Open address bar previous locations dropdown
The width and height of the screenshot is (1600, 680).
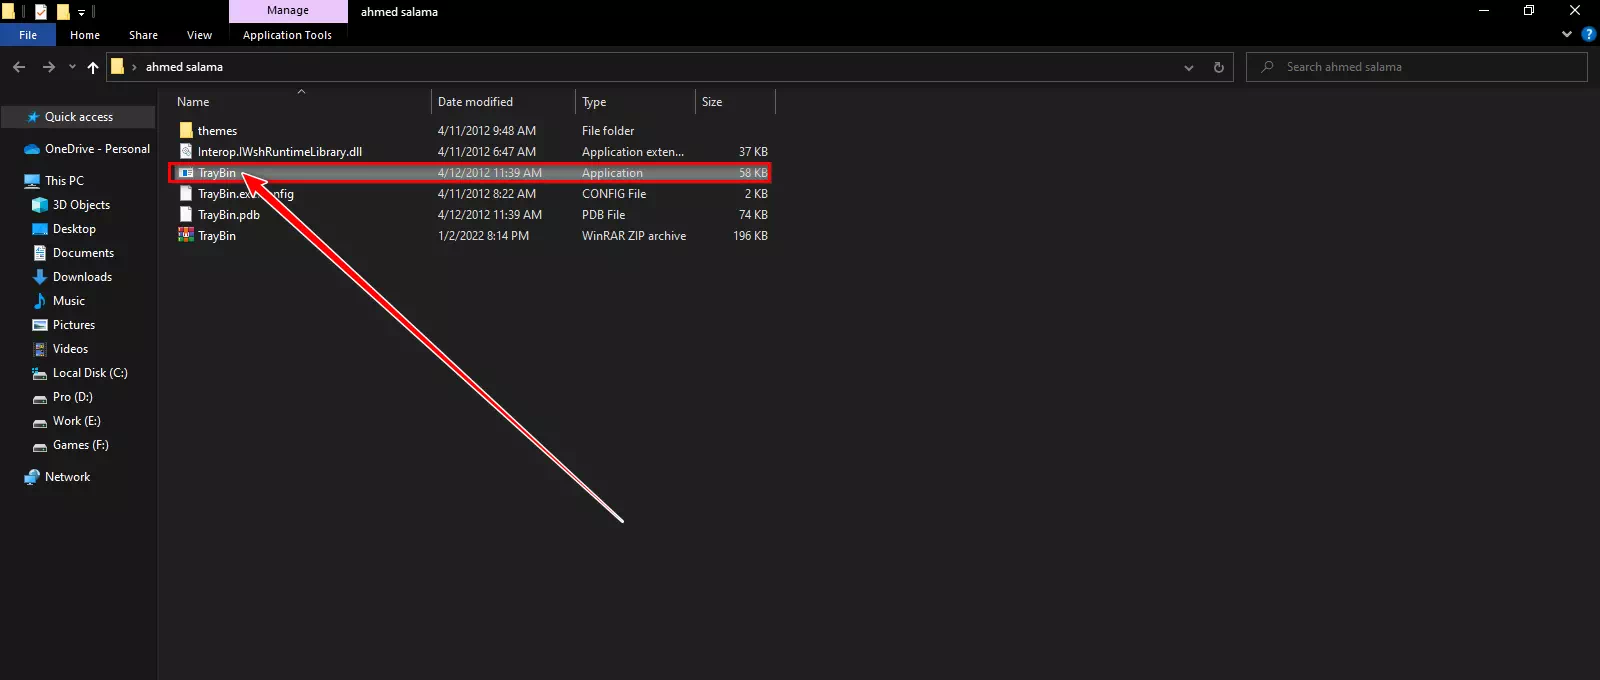[1188, 67]
